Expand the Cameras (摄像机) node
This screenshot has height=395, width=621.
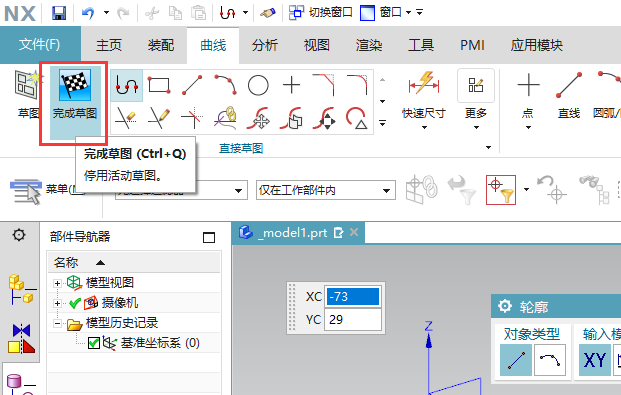57,303
